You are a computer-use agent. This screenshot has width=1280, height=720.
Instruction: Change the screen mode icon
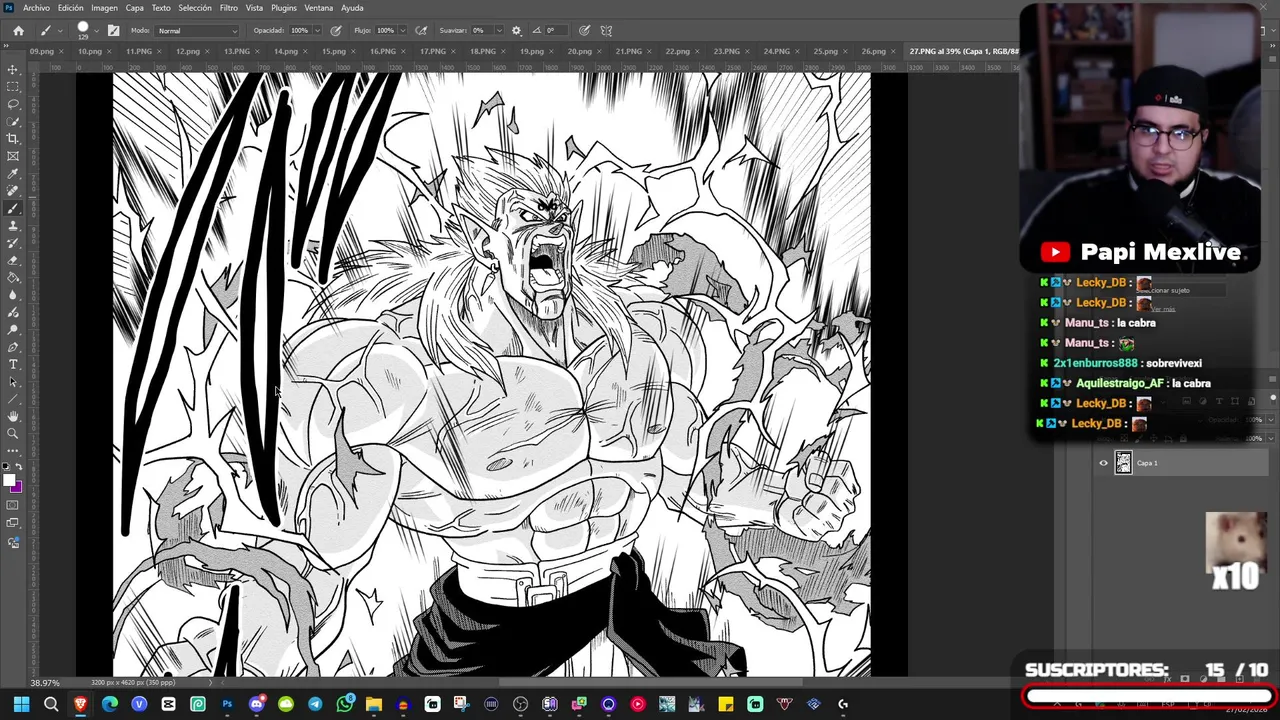coord(13,523)
